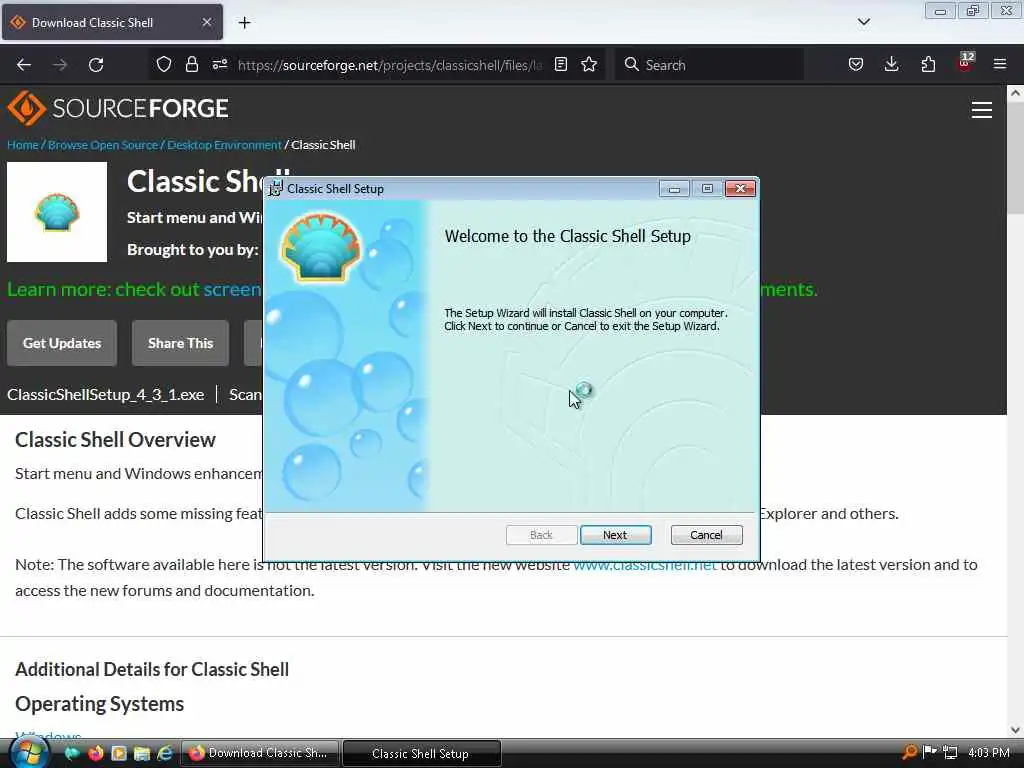Go to Home breadcrumb link

(x=23, y=145)
